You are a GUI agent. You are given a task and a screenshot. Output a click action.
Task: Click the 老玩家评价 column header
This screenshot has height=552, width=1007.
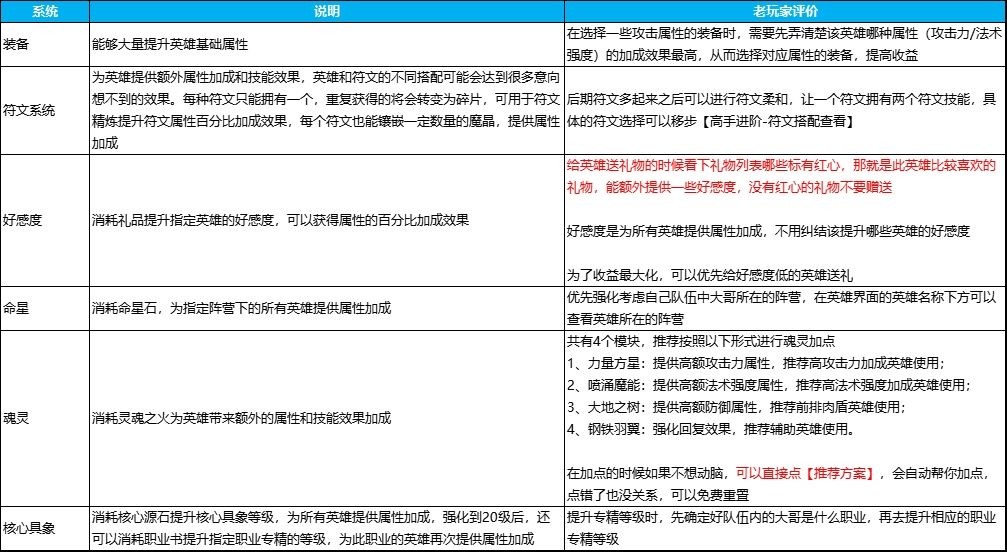click(x=784, y=10)
